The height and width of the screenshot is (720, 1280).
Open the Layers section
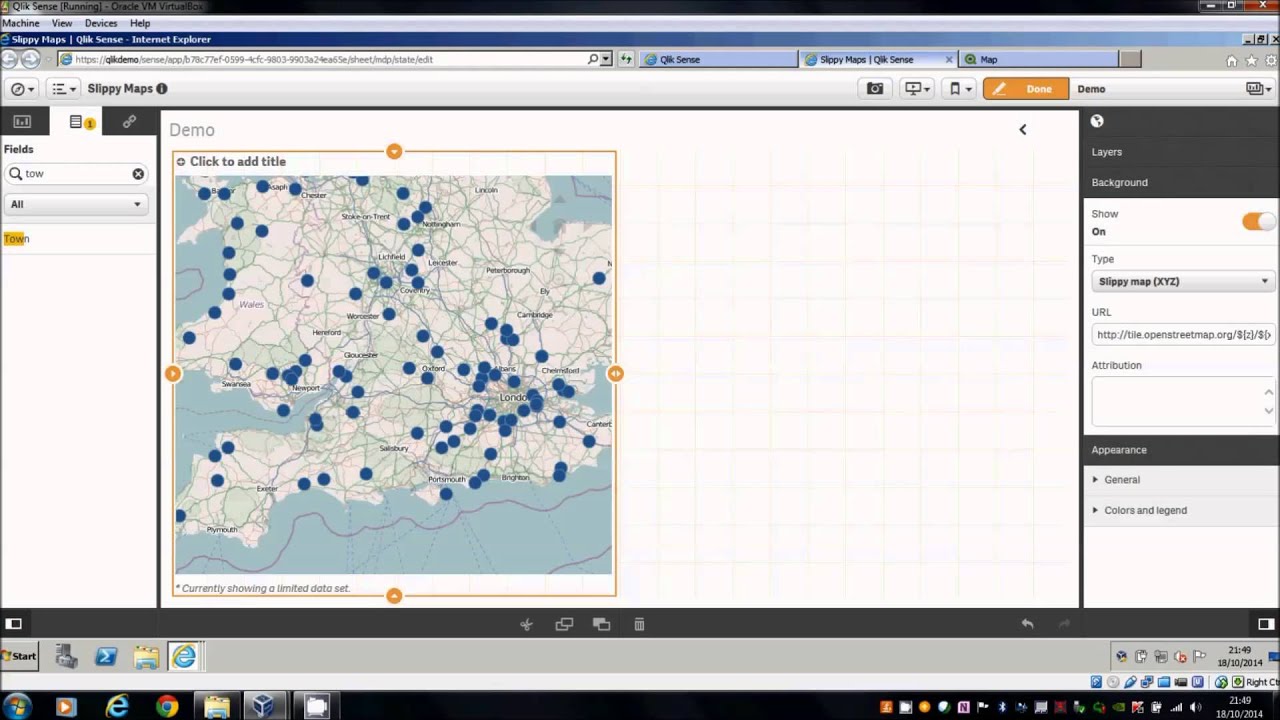[x=1181, y=152]
